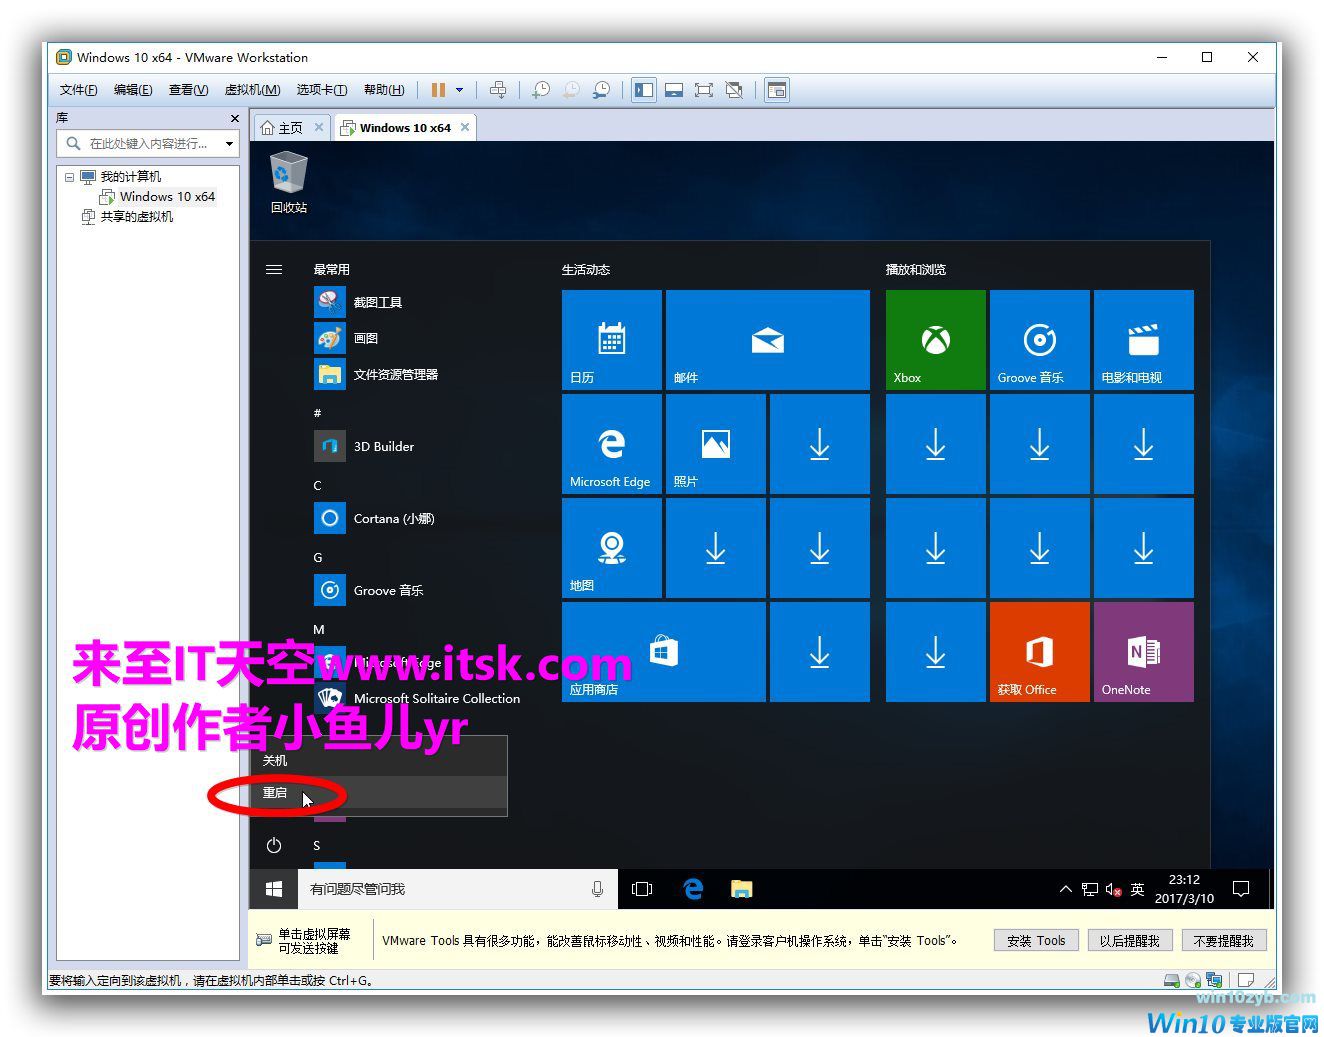Show hidden tray icons chevron
This screenshot has width=1324, height=1037.
coord(1065,889)
